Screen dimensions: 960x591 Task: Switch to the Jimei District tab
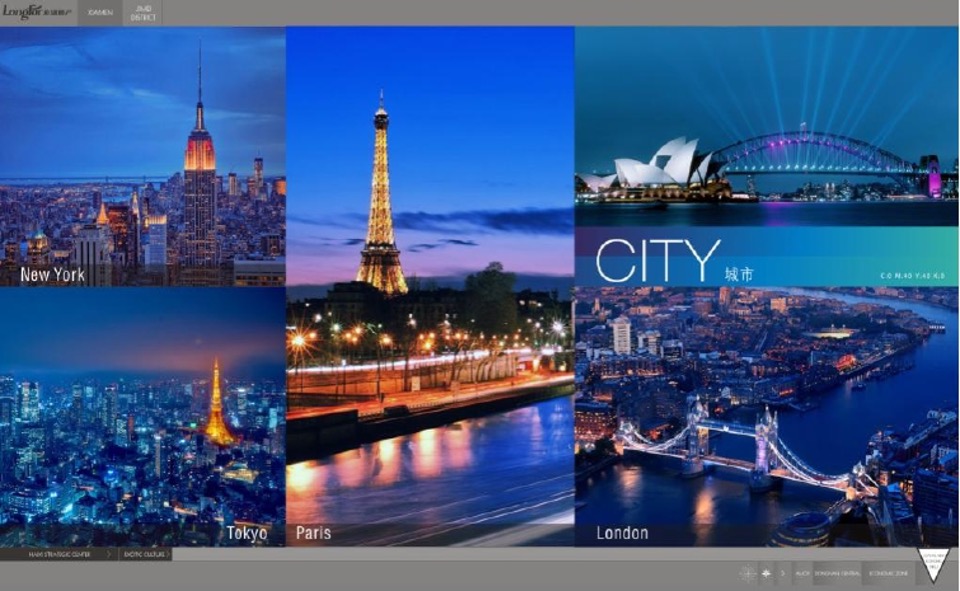144,12
